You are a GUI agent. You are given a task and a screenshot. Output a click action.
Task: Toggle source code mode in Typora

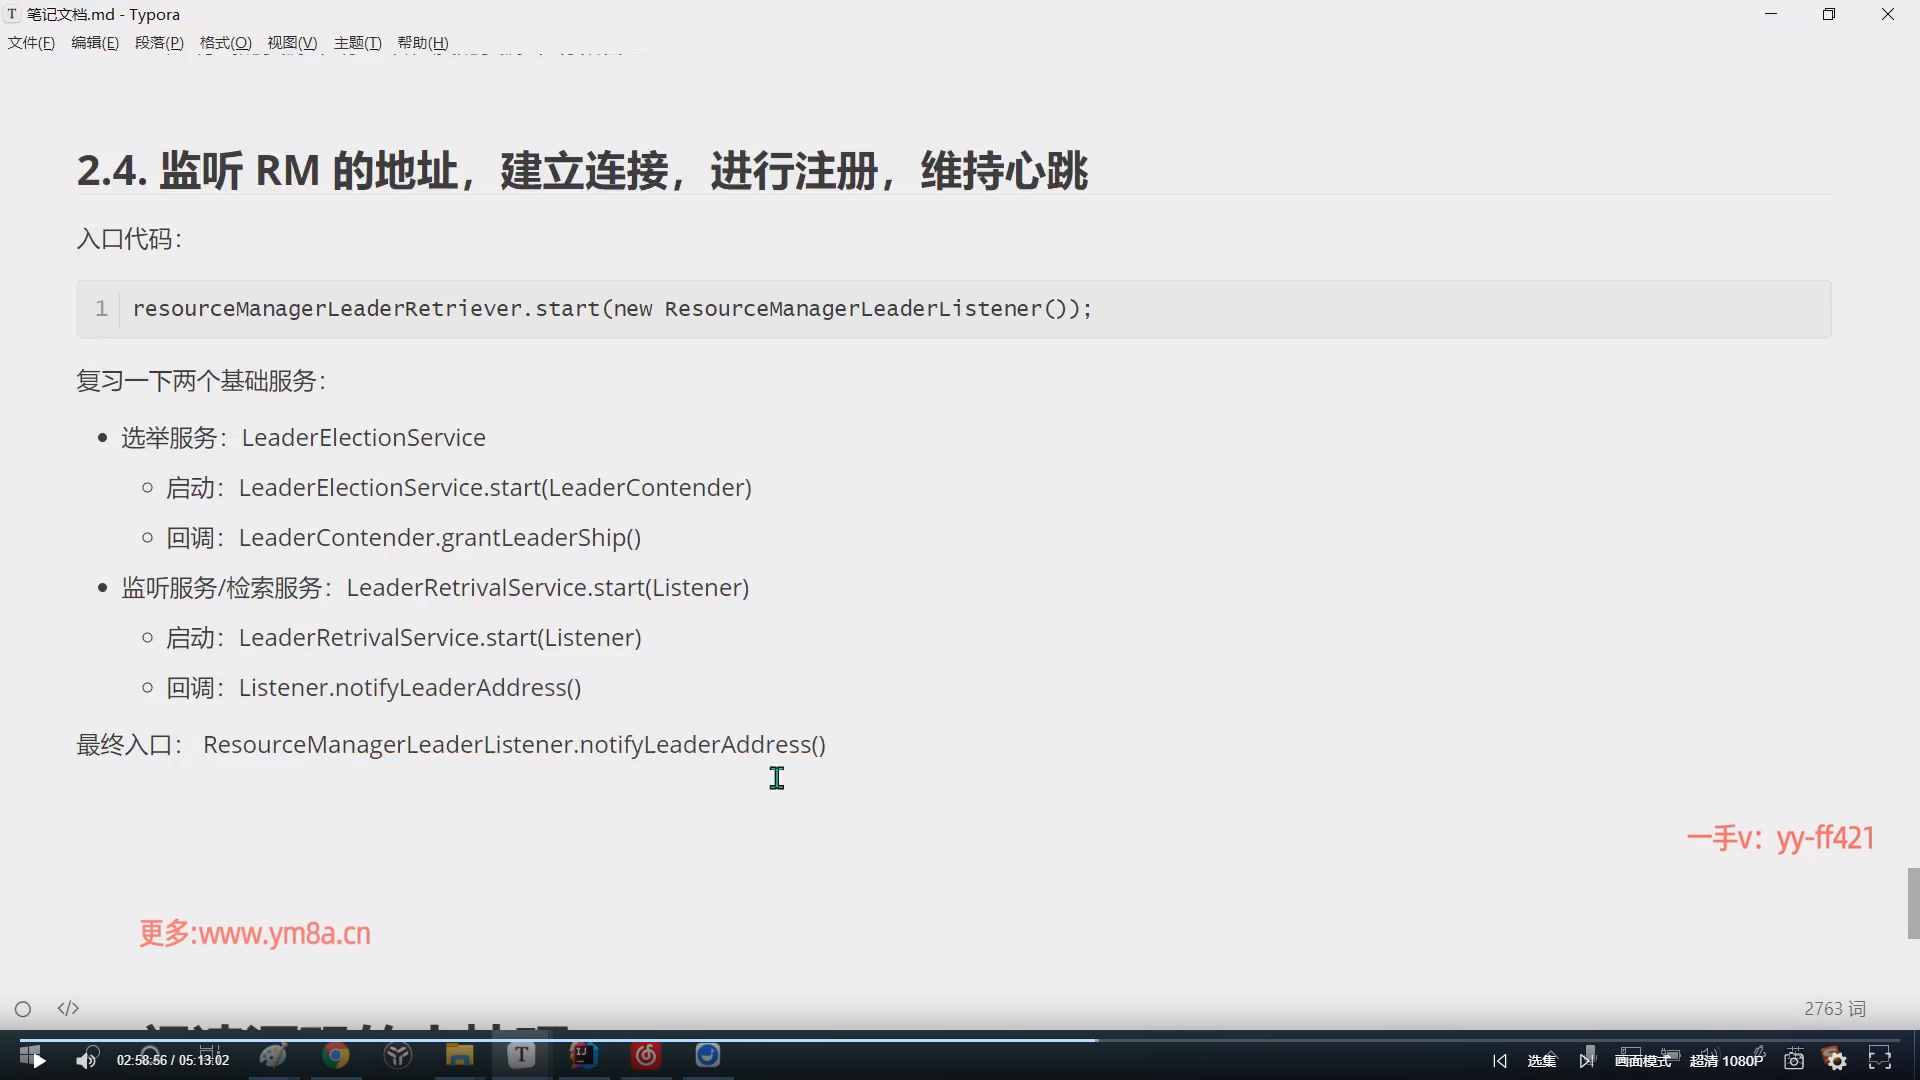[68, 1009]
